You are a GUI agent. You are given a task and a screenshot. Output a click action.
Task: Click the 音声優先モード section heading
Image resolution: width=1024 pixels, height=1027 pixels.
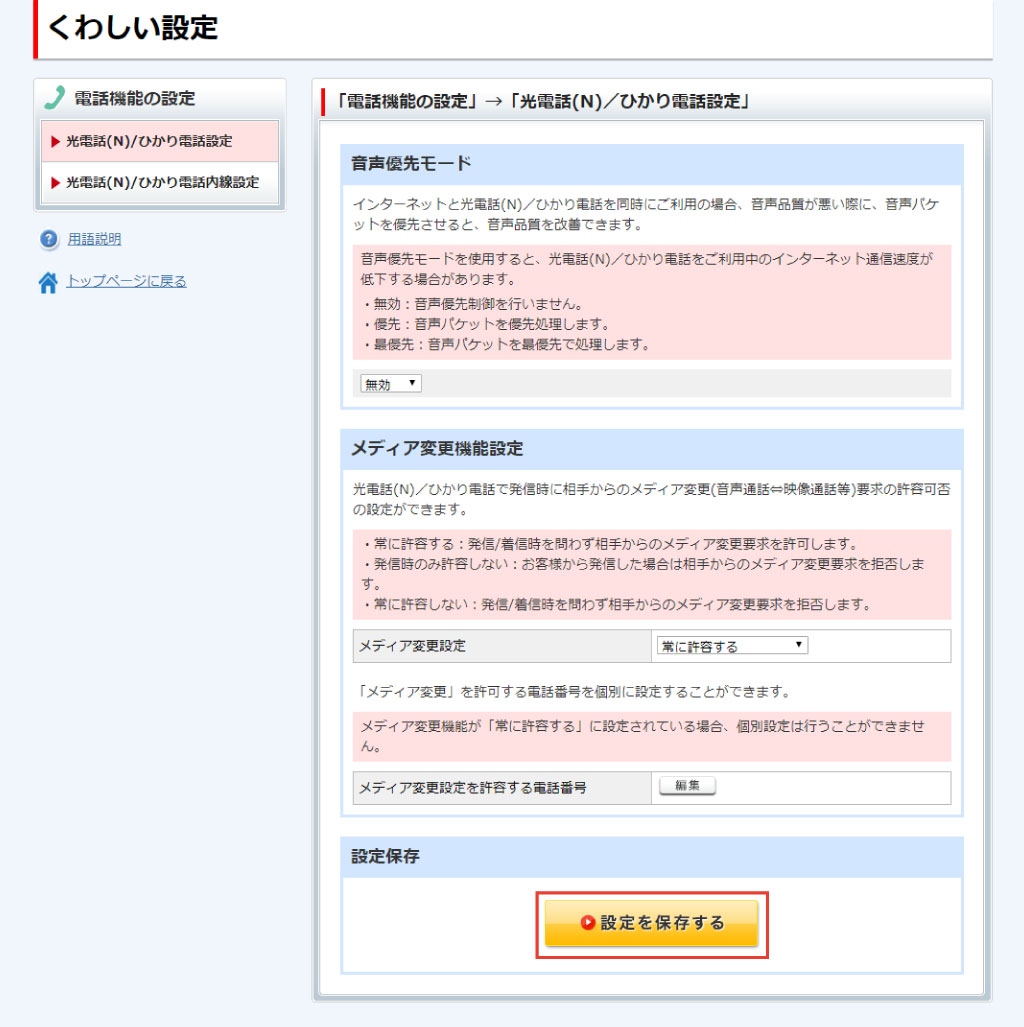click(411, 164)
